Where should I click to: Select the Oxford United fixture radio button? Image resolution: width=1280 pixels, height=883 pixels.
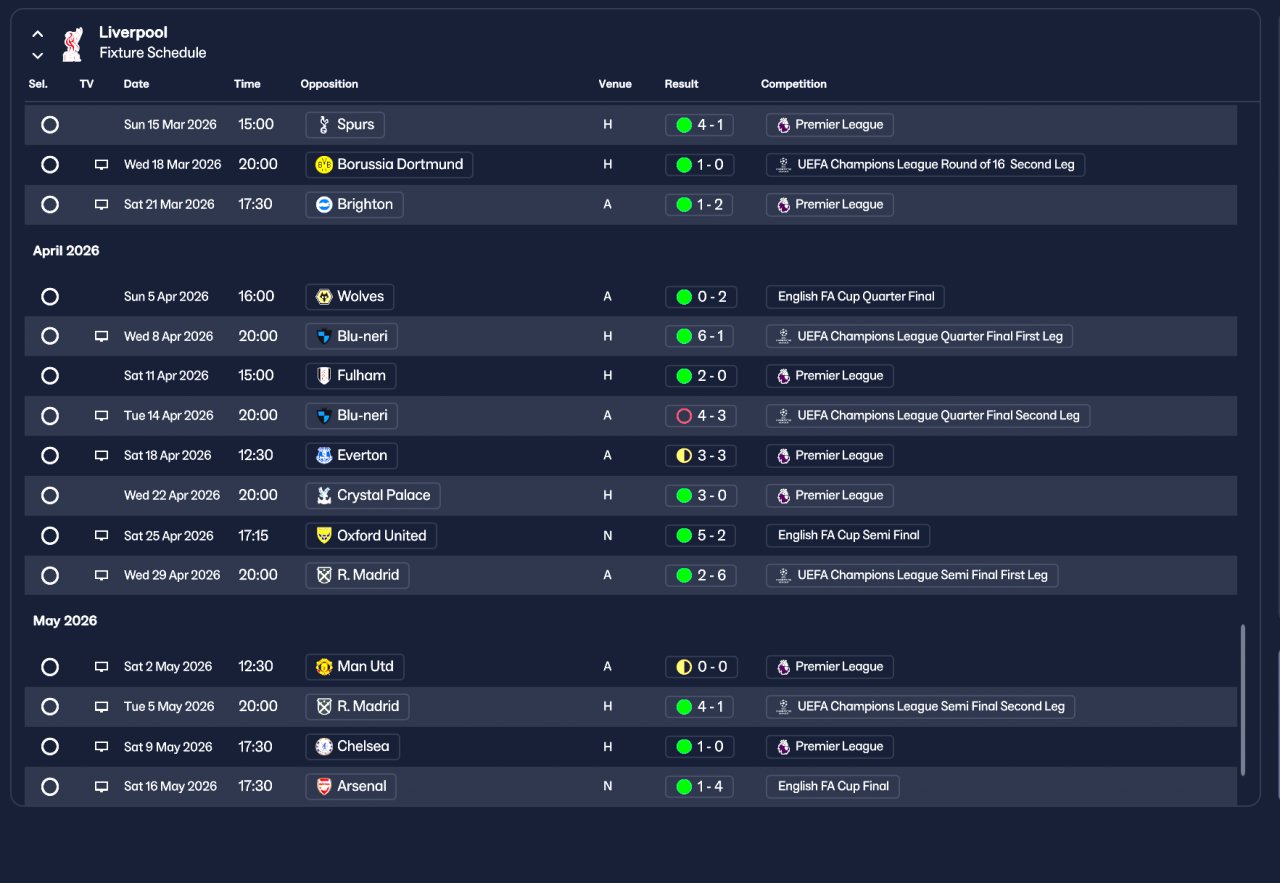[x=50, y=536]
